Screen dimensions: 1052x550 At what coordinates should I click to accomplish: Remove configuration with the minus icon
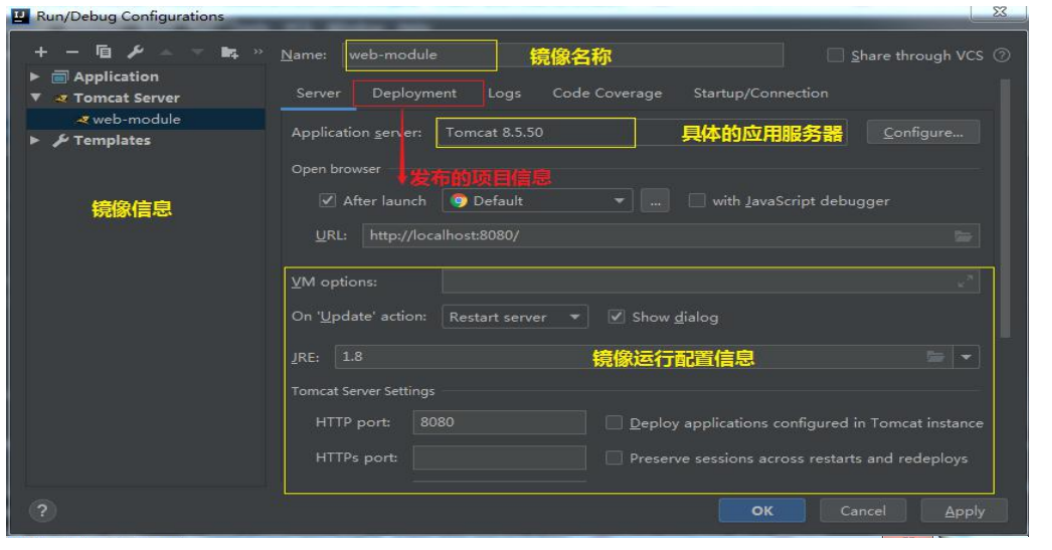point(72,52)
